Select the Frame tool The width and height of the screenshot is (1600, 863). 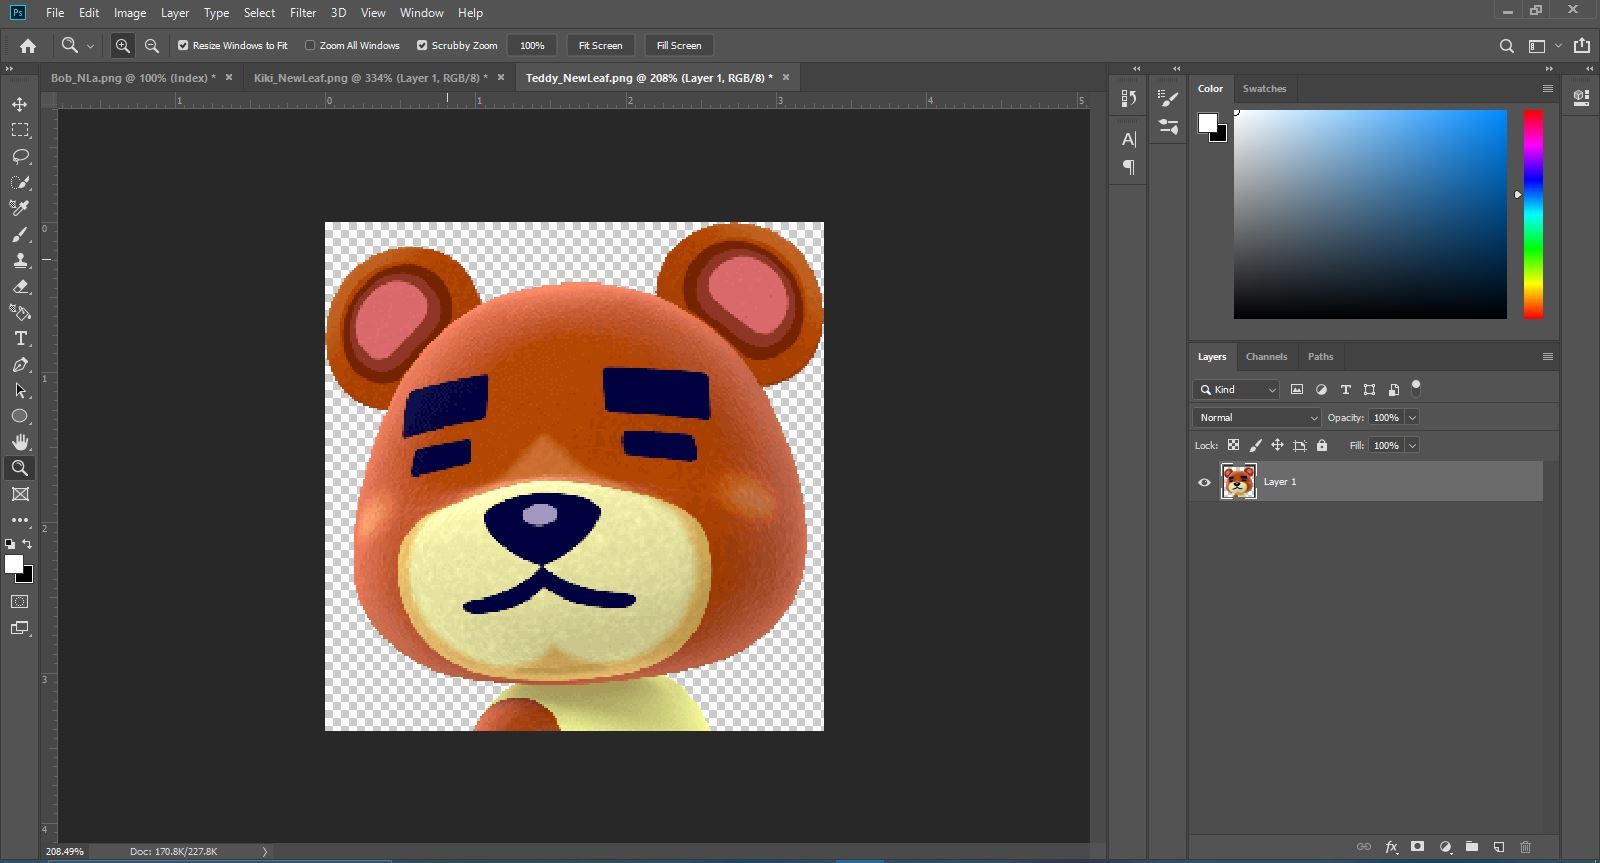click(x=20, y=494)
